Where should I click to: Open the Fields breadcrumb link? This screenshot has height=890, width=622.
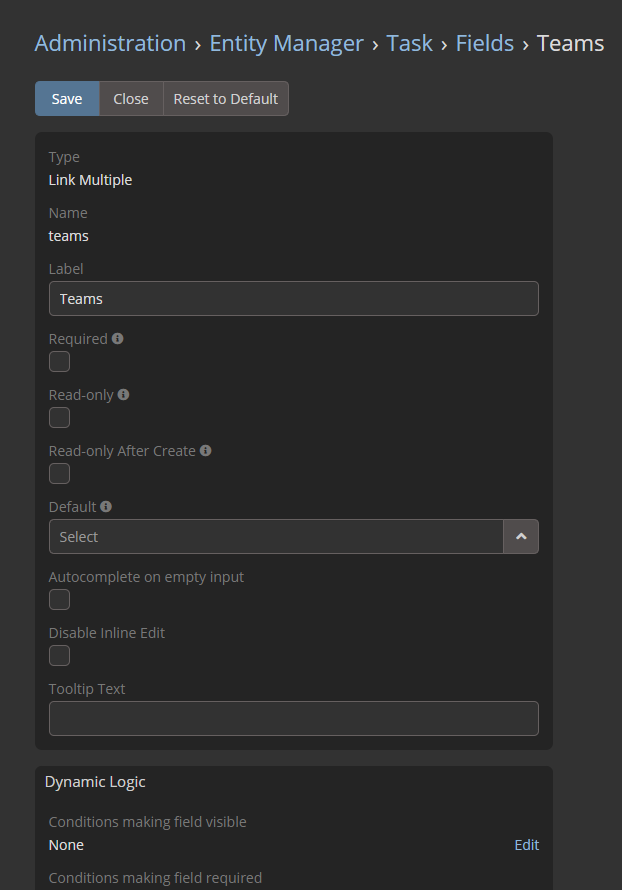click(485, 43)
